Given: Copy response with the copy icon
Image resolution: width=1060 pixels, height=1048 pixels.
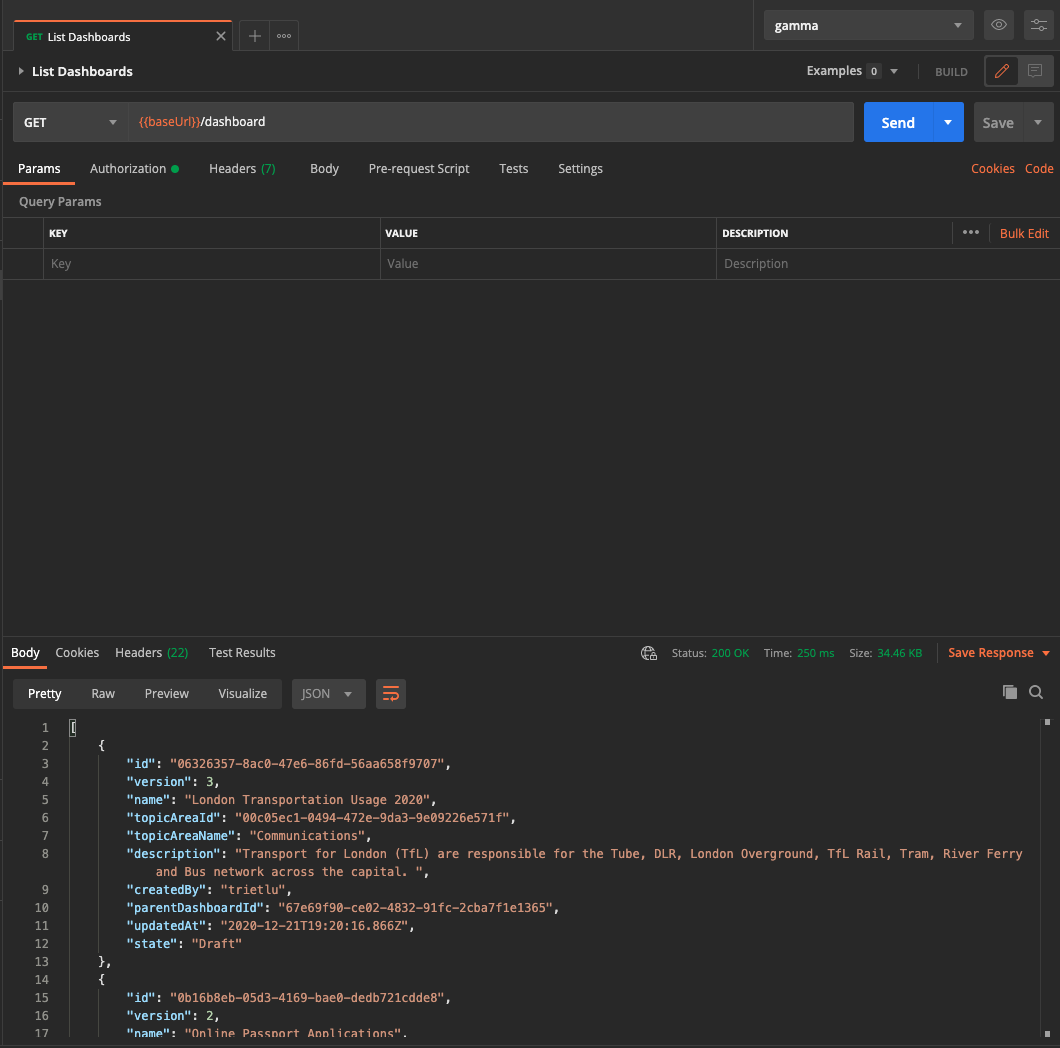Looking at the screenshot, I should pos(1009,692).
